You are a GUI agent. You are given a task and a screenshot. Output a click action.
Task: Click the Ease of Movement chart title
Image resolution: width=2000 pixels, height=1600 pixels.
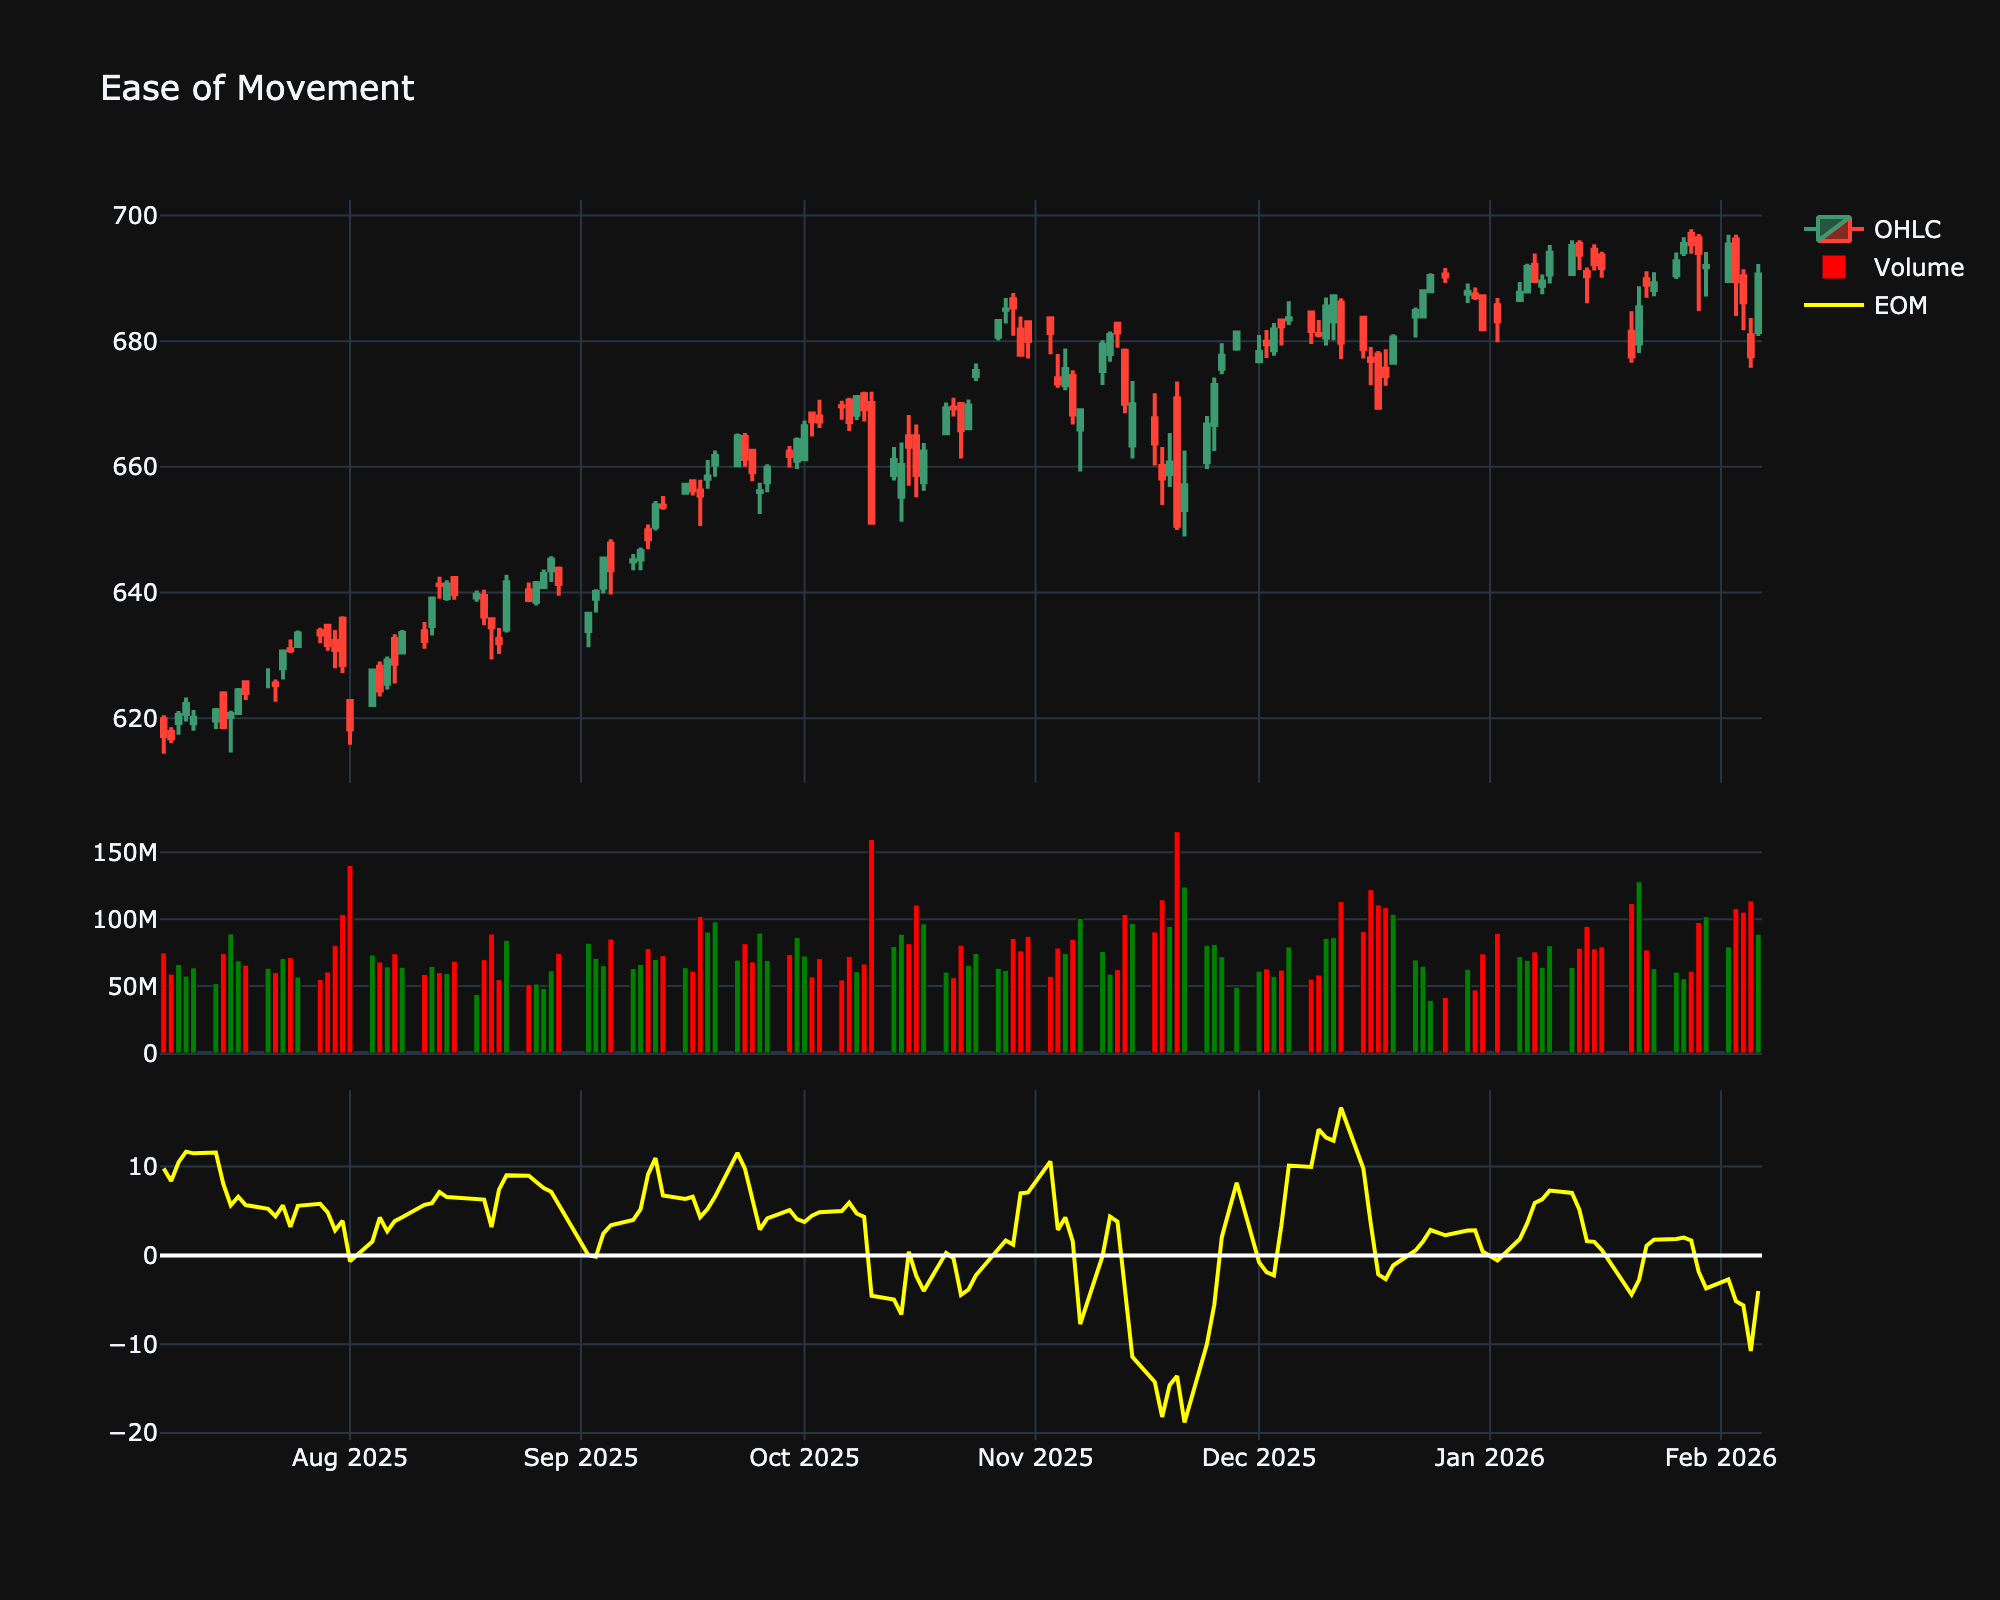[x=257, y=89]
